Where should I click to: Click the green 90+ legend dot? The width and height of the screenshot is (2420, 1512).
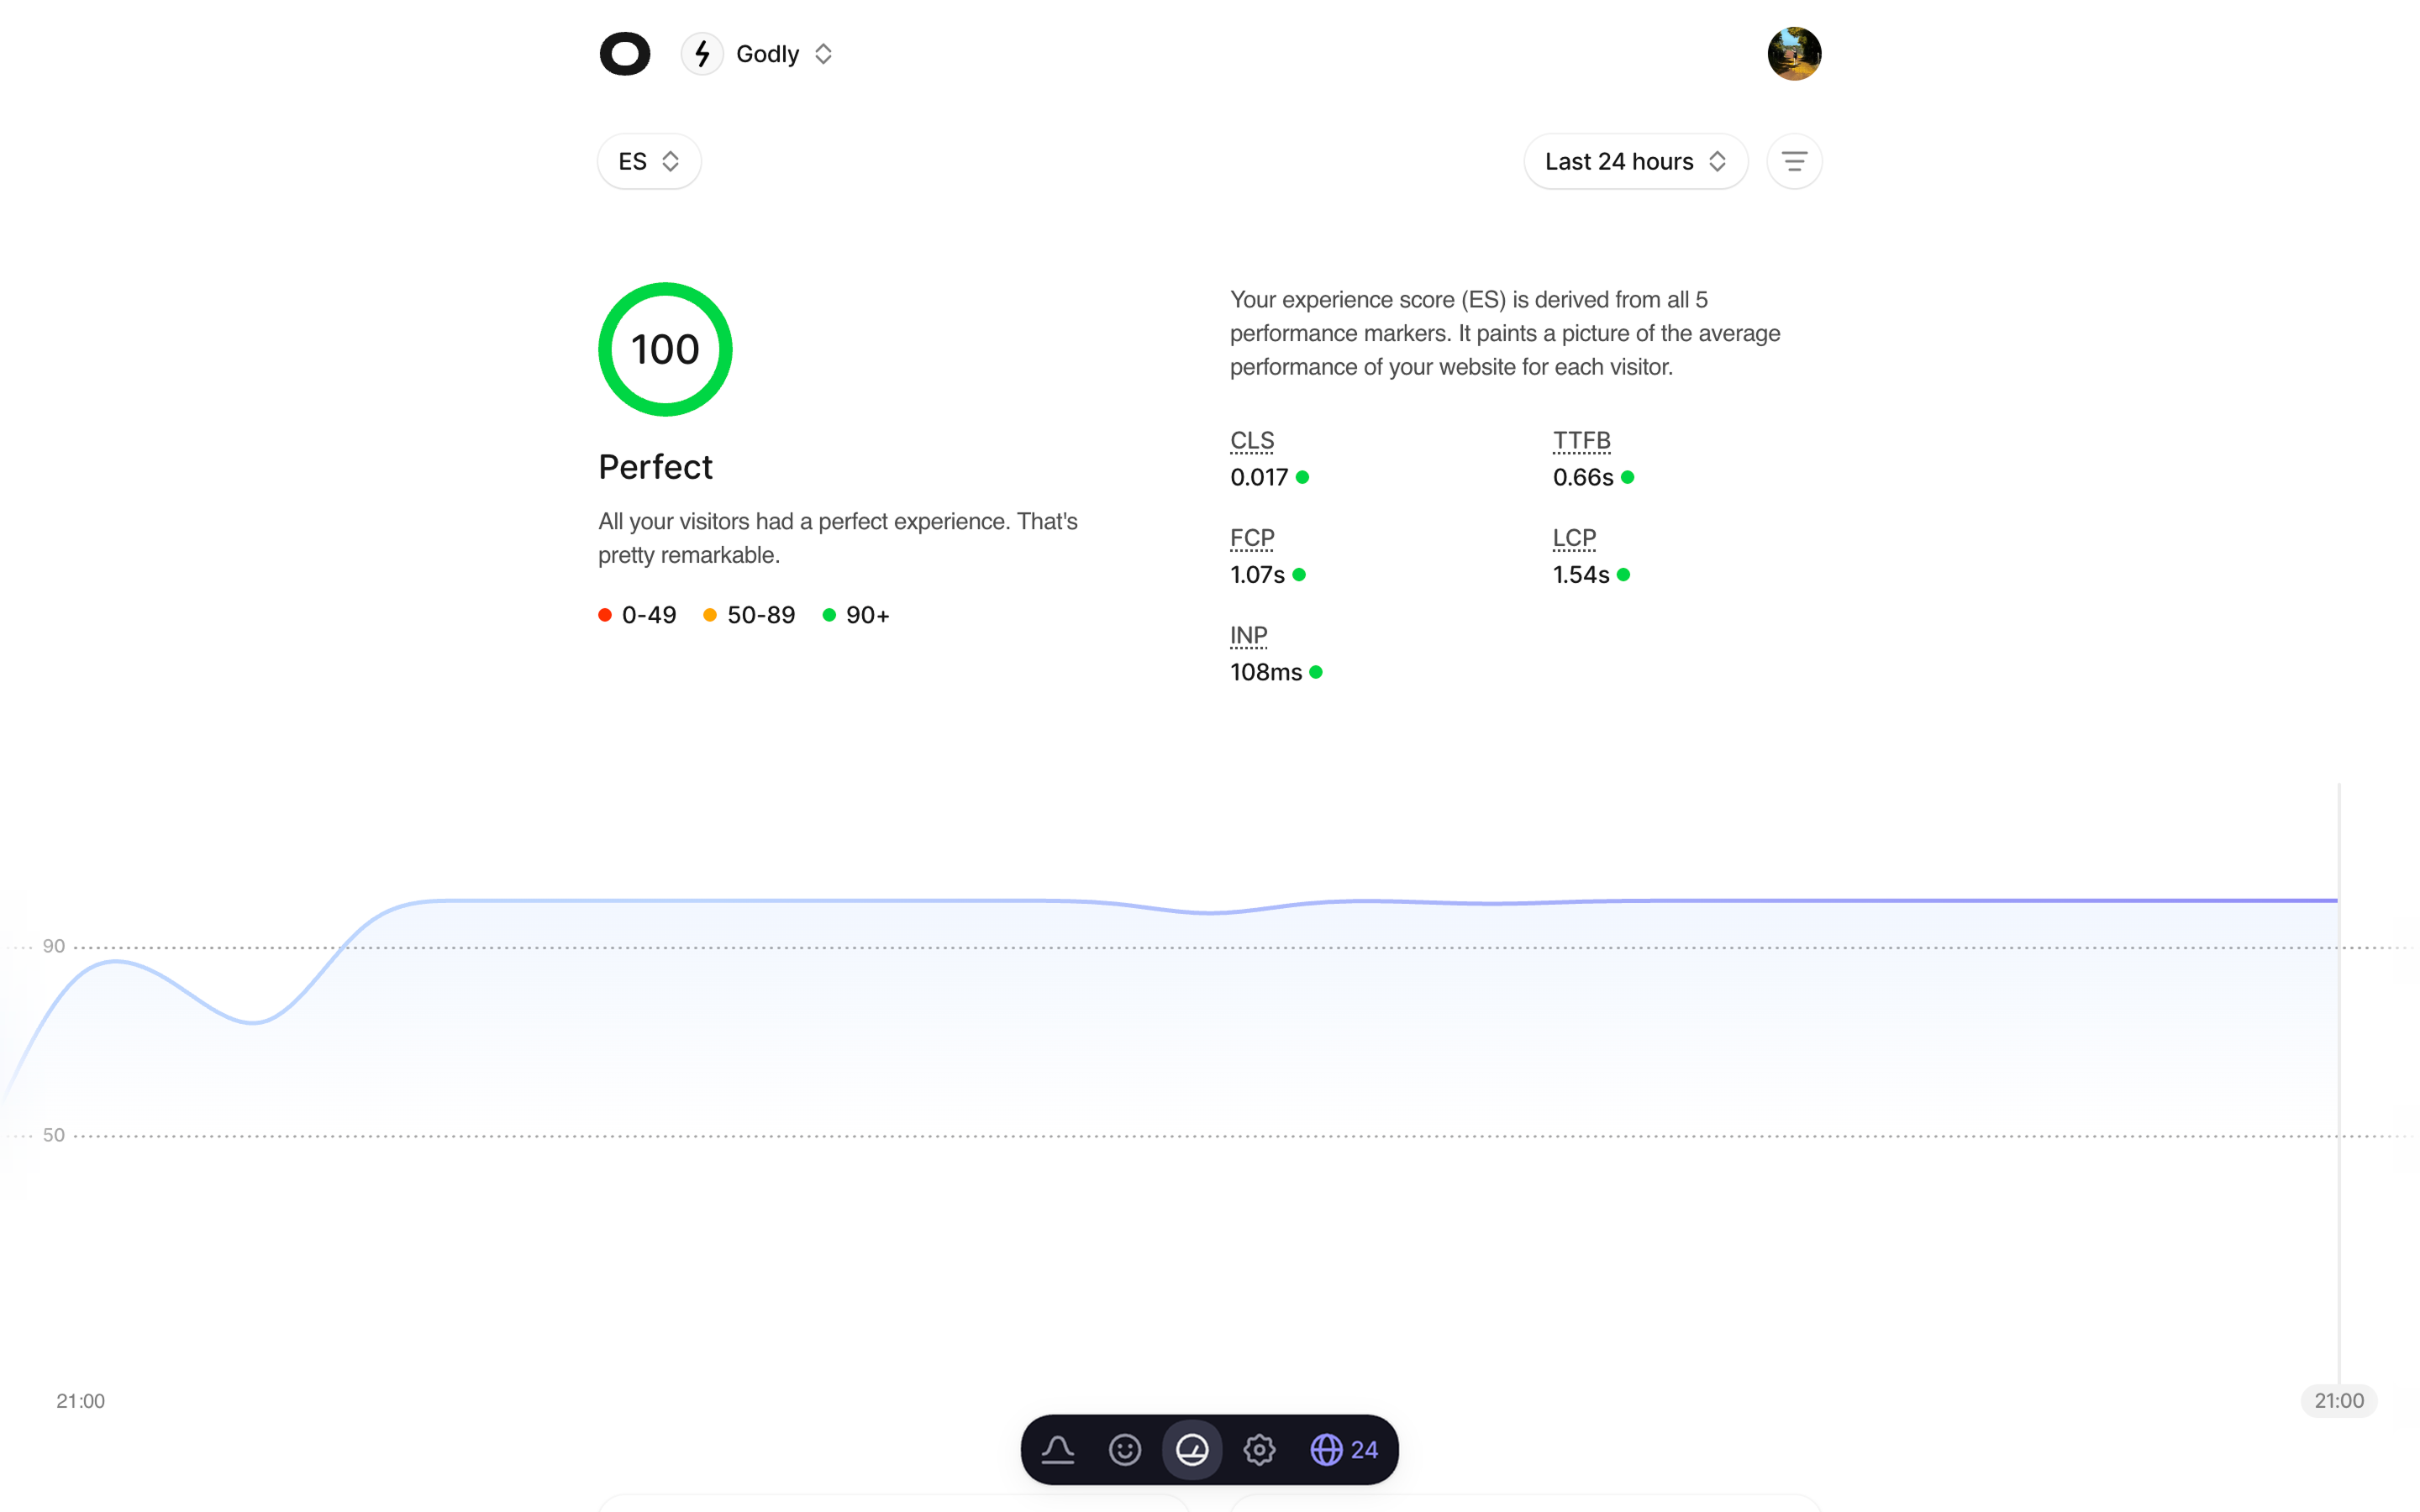click(x=829, y=615)
